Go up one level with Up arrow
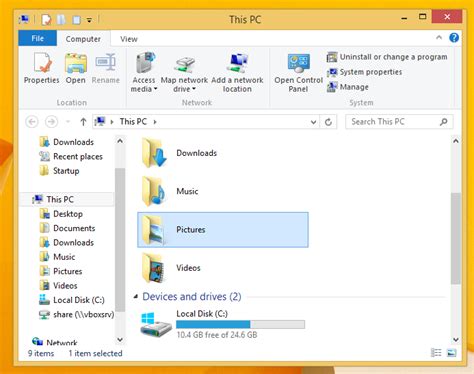The image size is (474, 374). 83,122
